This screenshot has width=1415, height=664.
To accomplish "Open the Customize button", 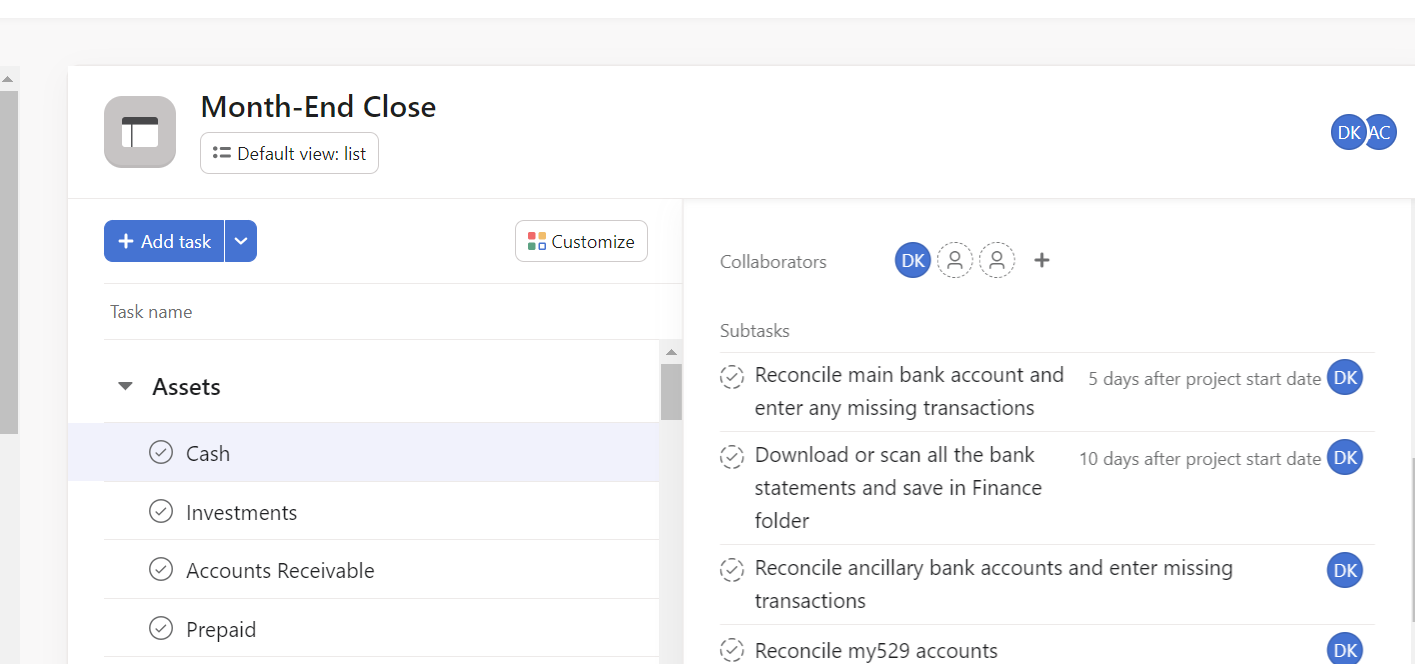I will pyautogui.click(x=581, y=241).
